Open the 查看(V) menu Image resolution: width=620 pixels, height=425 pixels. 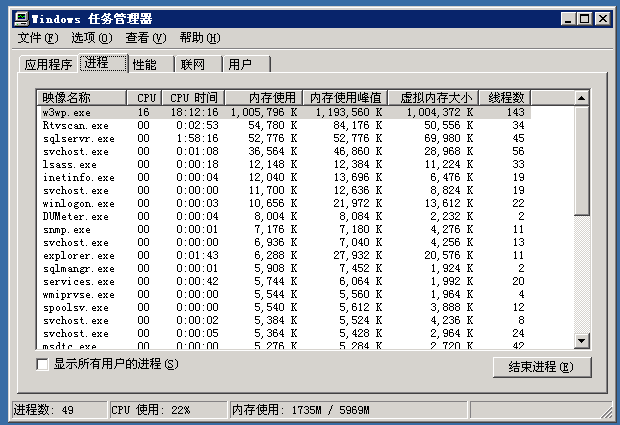click(146, 38)
